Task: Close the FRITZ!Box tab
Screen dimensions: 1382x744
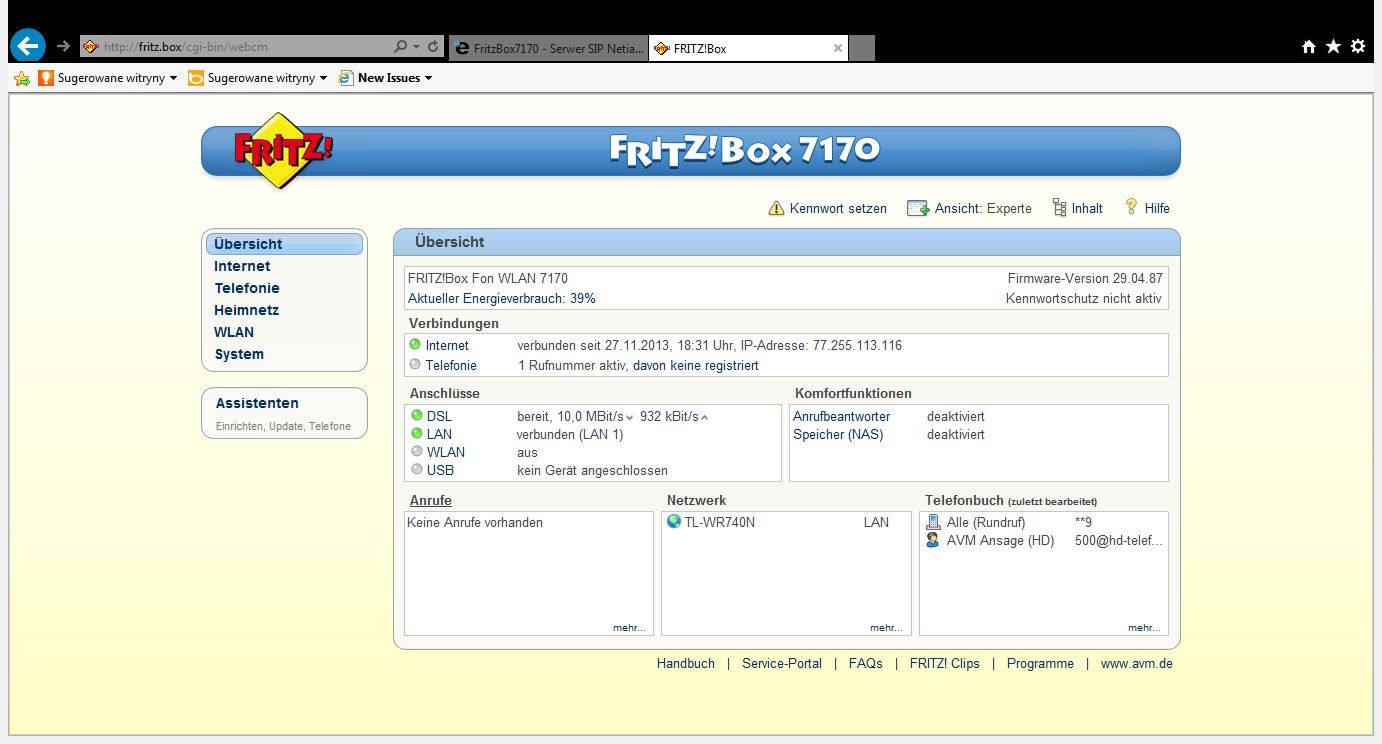Action: click(838, 47)
